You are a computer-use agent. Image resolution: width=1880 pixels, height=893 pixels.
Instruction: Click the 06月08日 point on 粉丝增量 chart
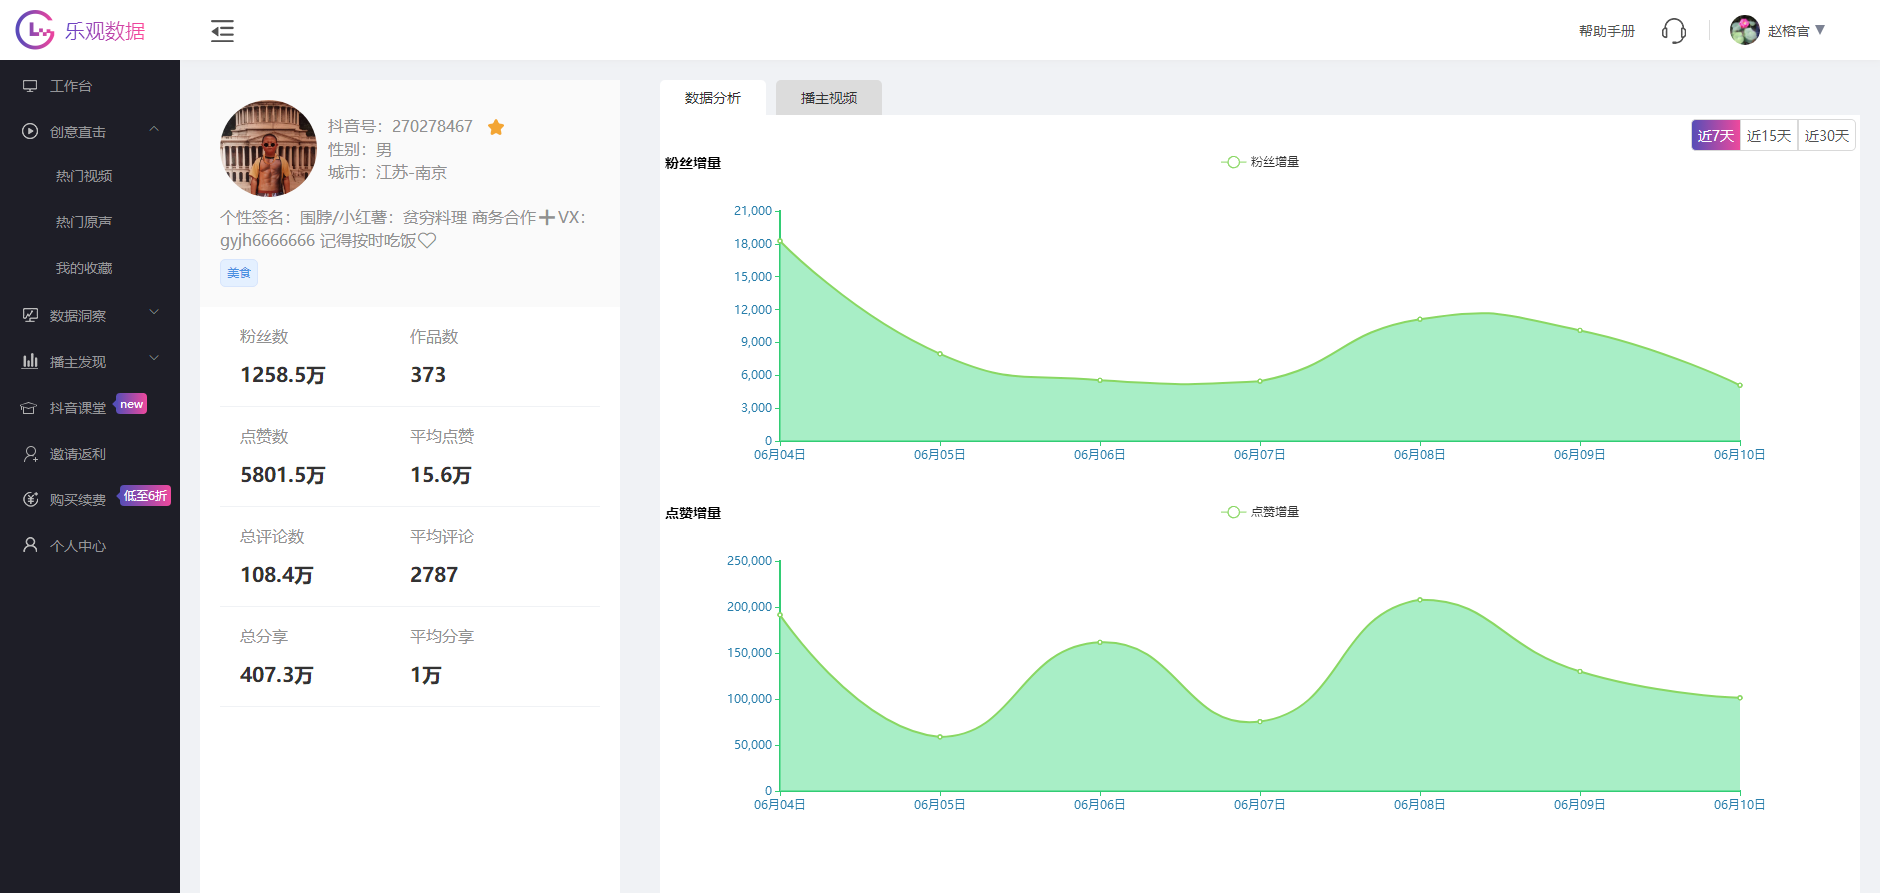pyautogui.click(x=1420, y=319)
